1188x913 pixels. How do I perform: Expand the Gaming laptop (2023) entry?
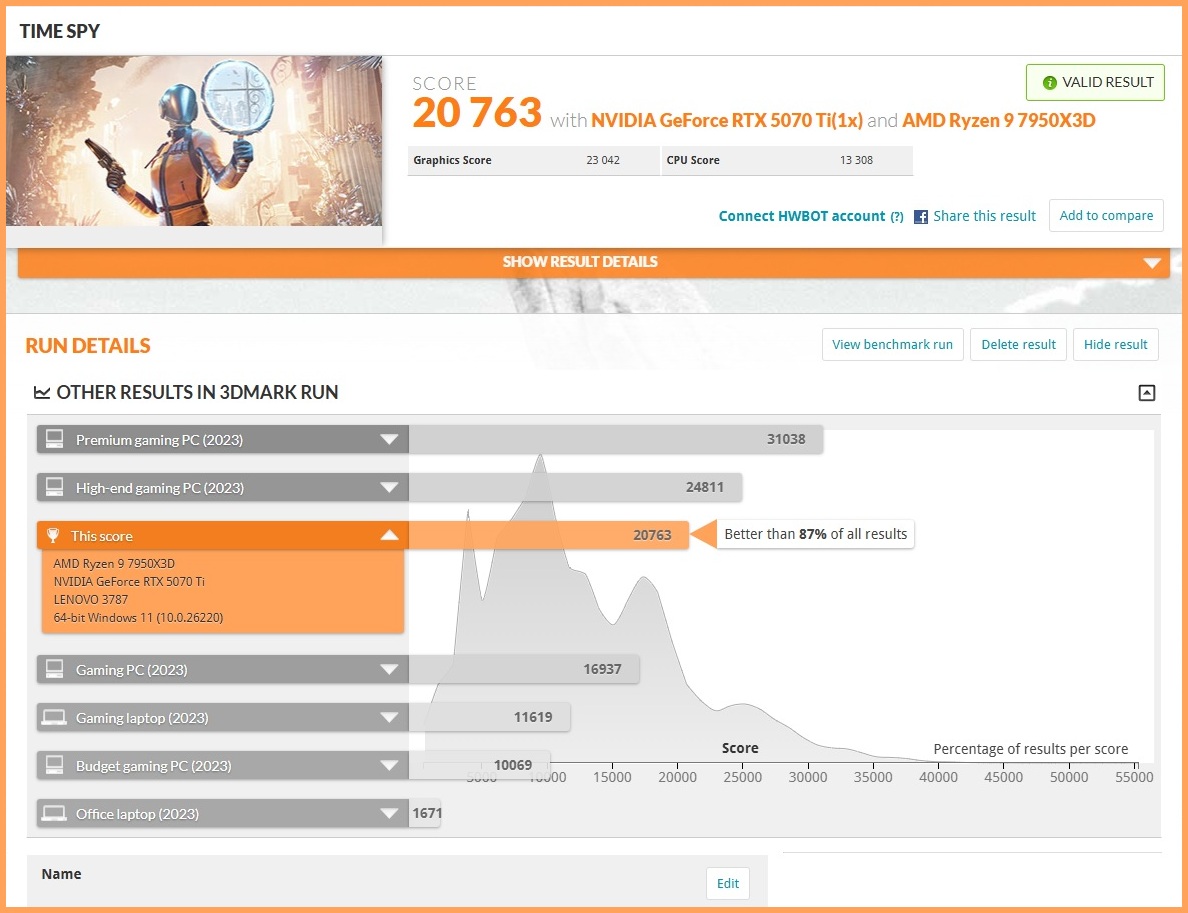(389, 718)
